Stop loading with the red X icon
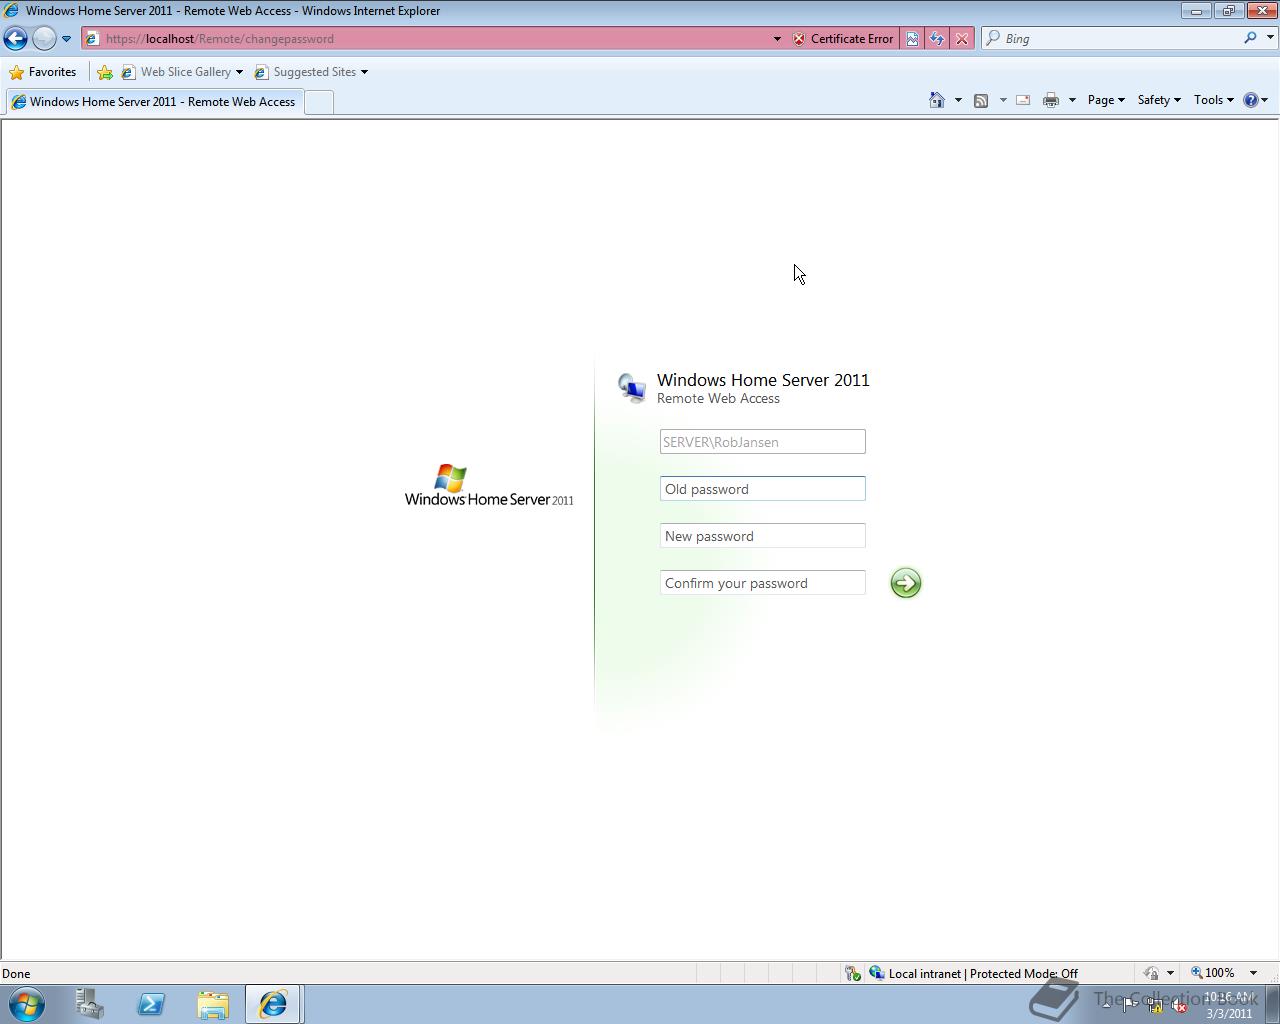This screenshot has width=1280, height=1024. click(962, 39)
